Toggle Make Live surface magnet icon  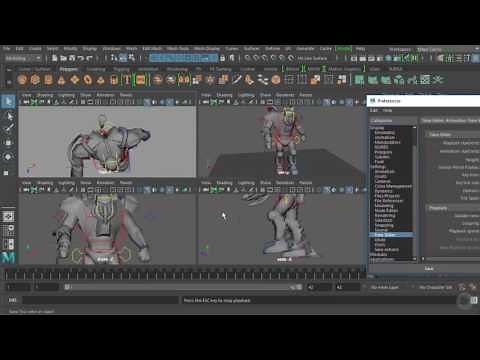(x=291, y=58)
